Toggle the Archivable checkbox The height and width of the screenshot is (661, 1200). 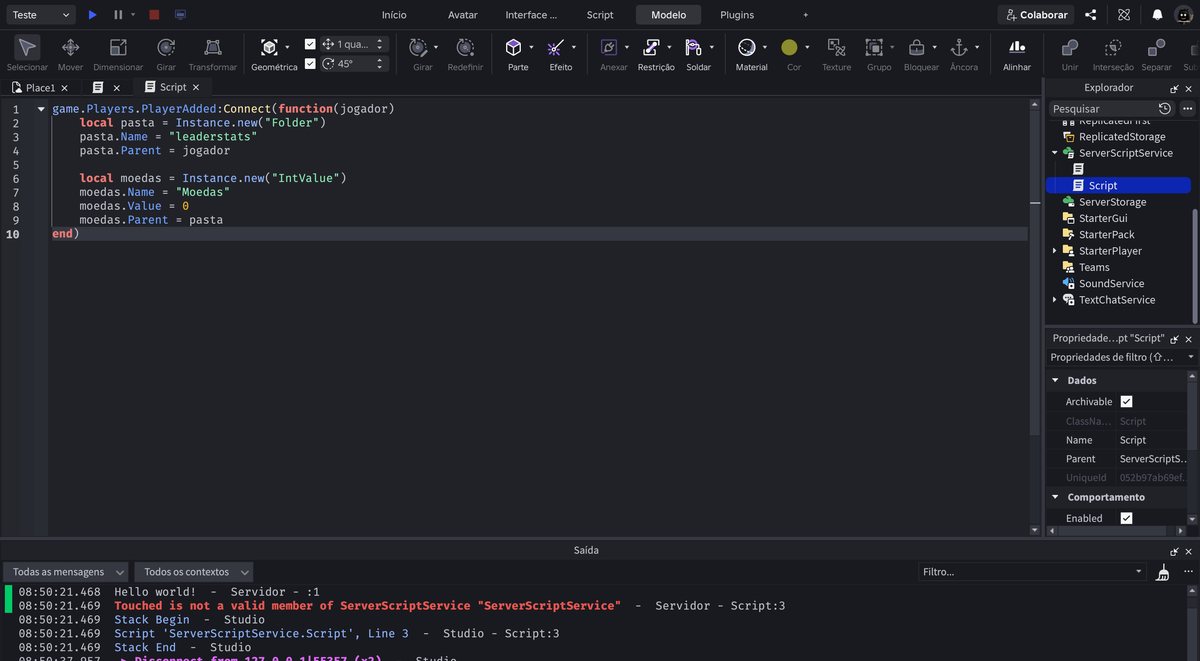[x=1126, y=401]
